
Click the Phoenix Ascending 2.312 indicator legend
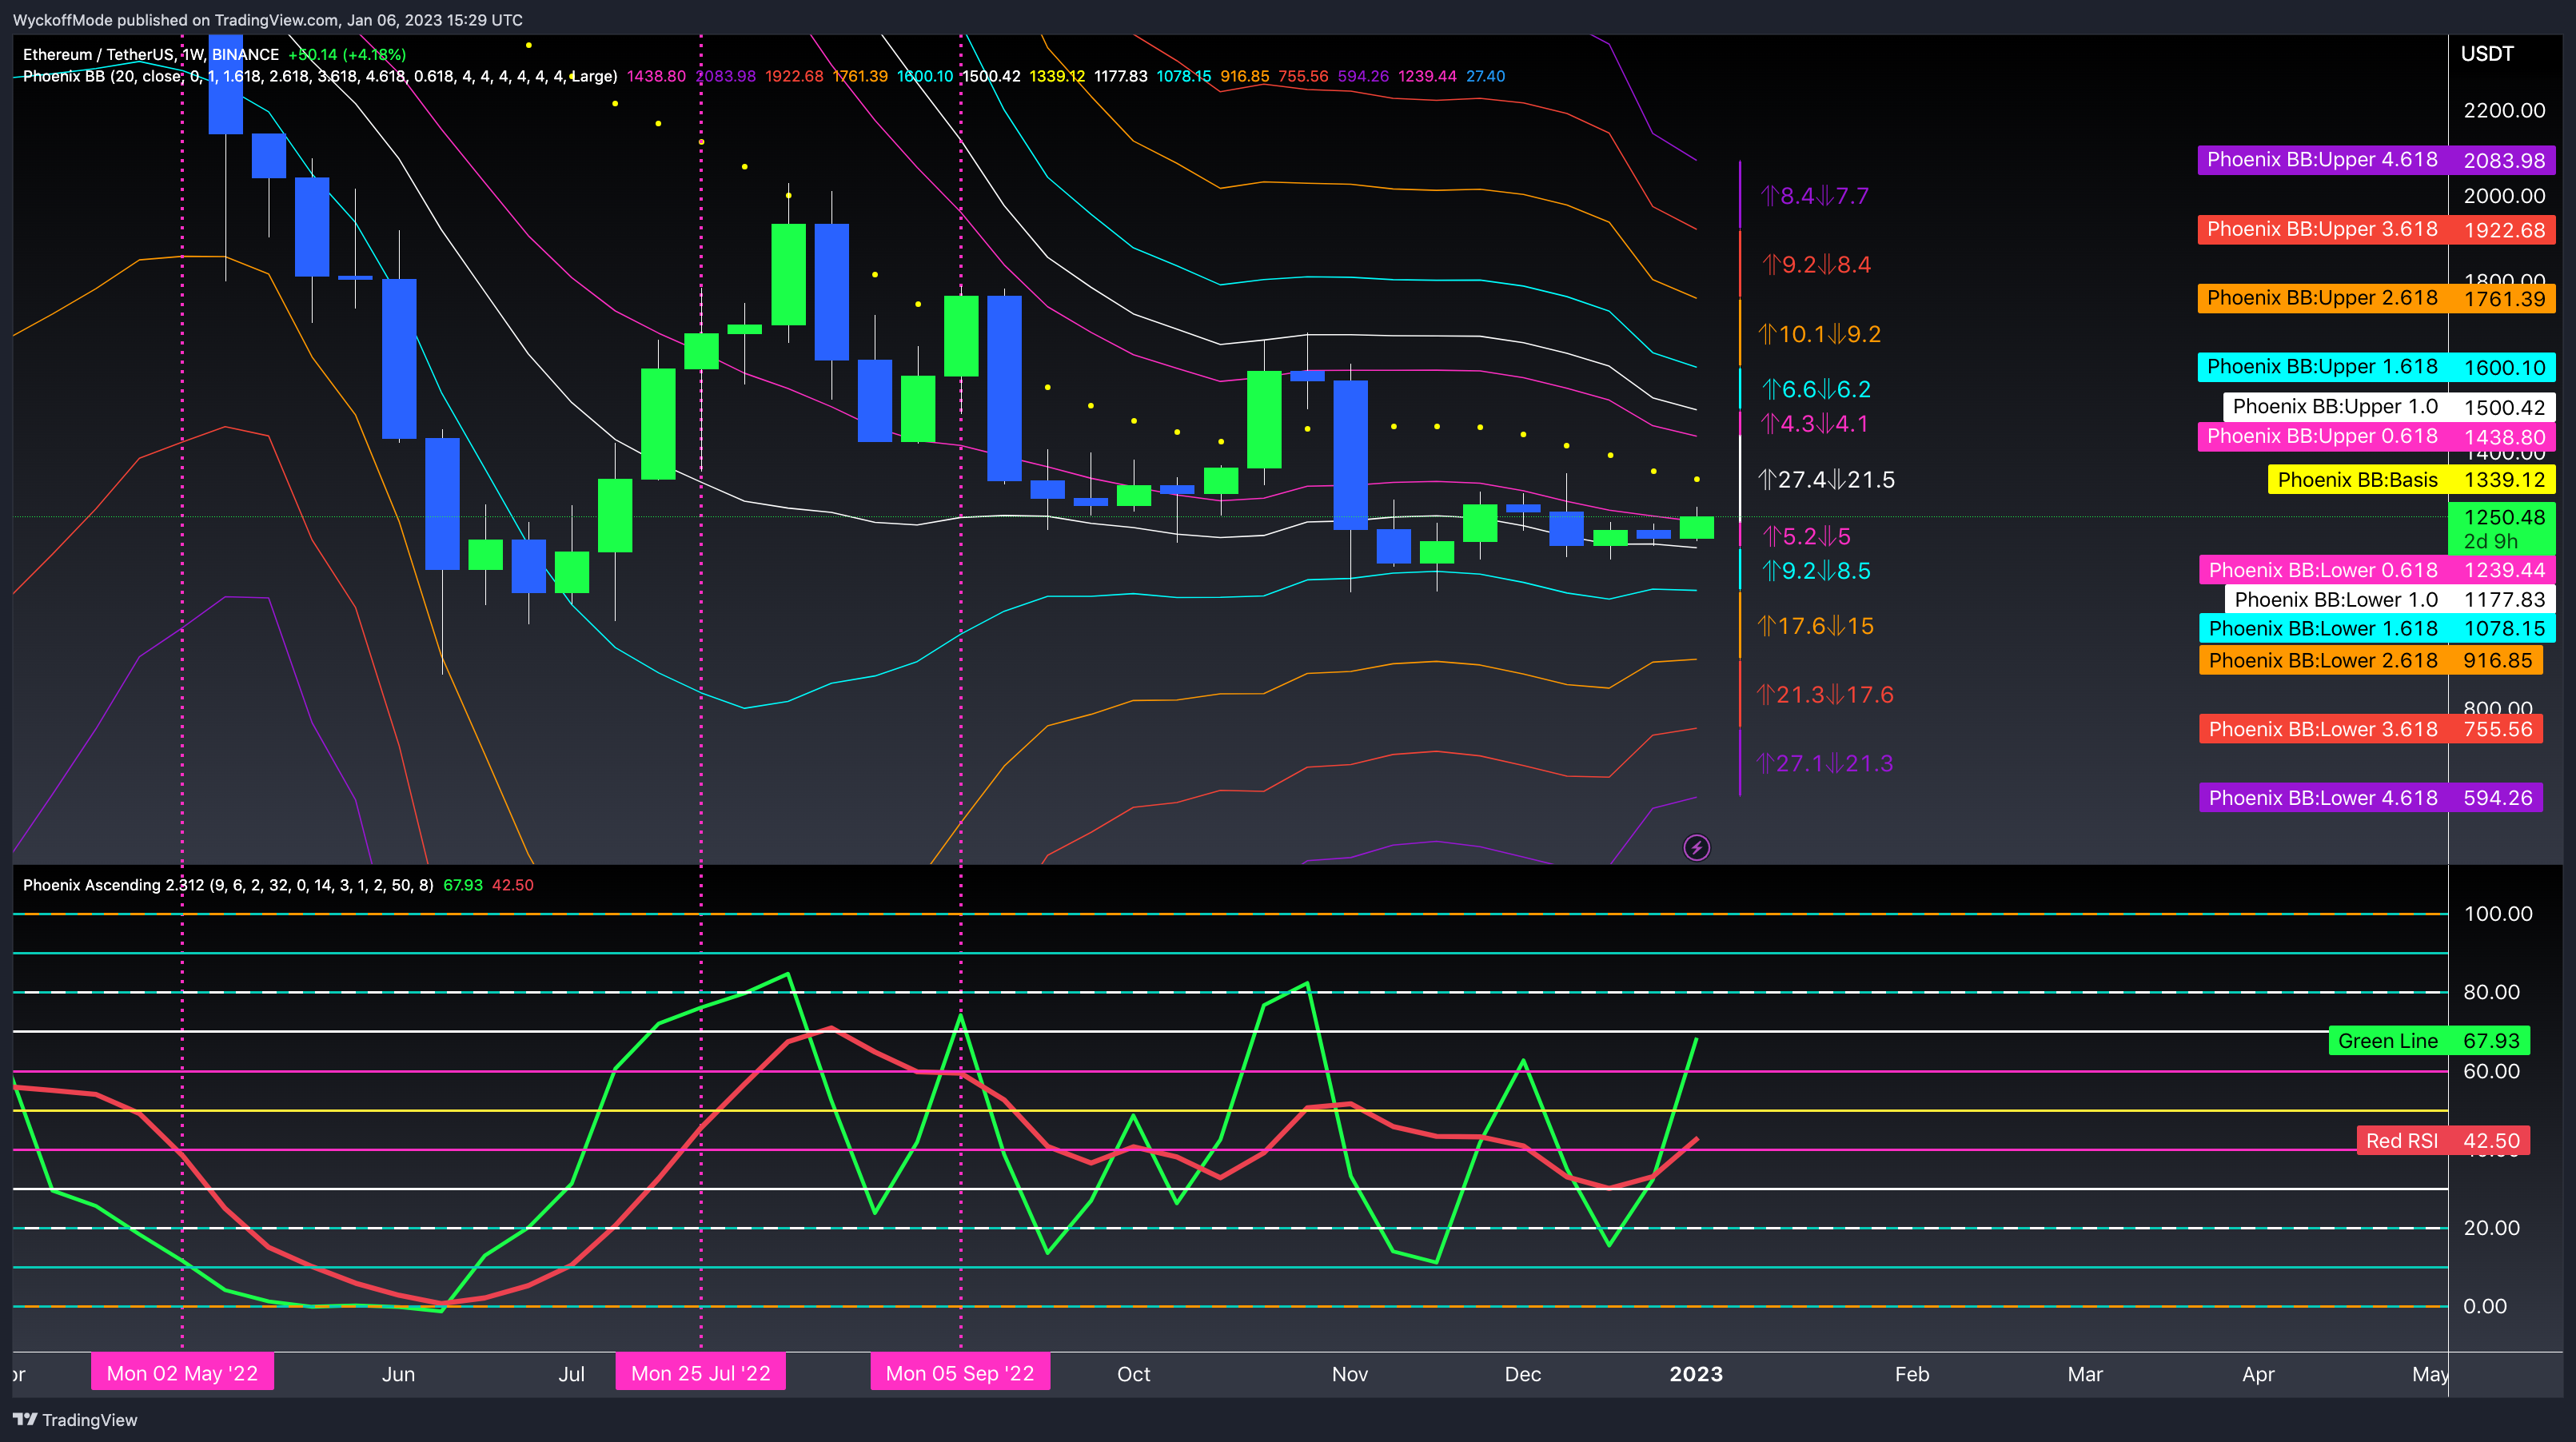228,886
